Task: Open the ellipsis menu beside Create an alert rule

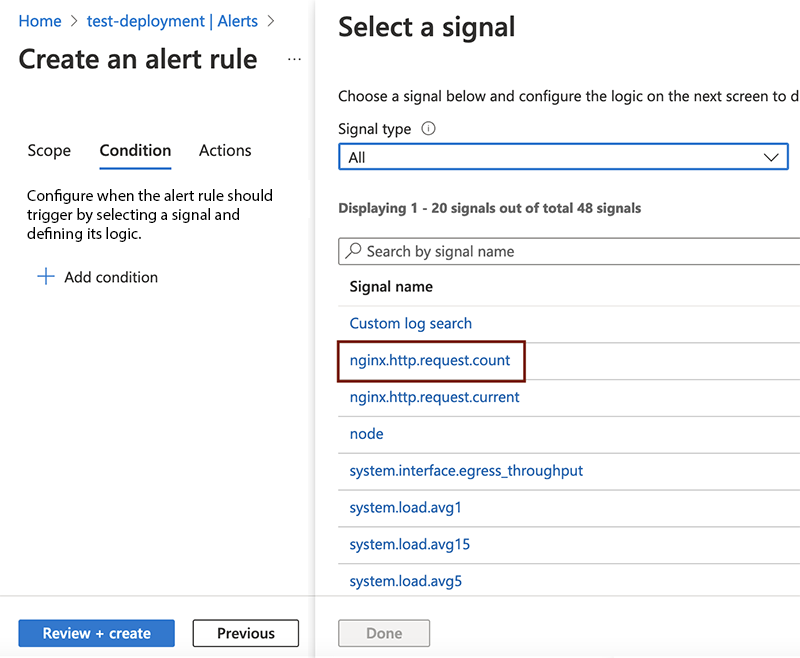Action: coord(294,60)
